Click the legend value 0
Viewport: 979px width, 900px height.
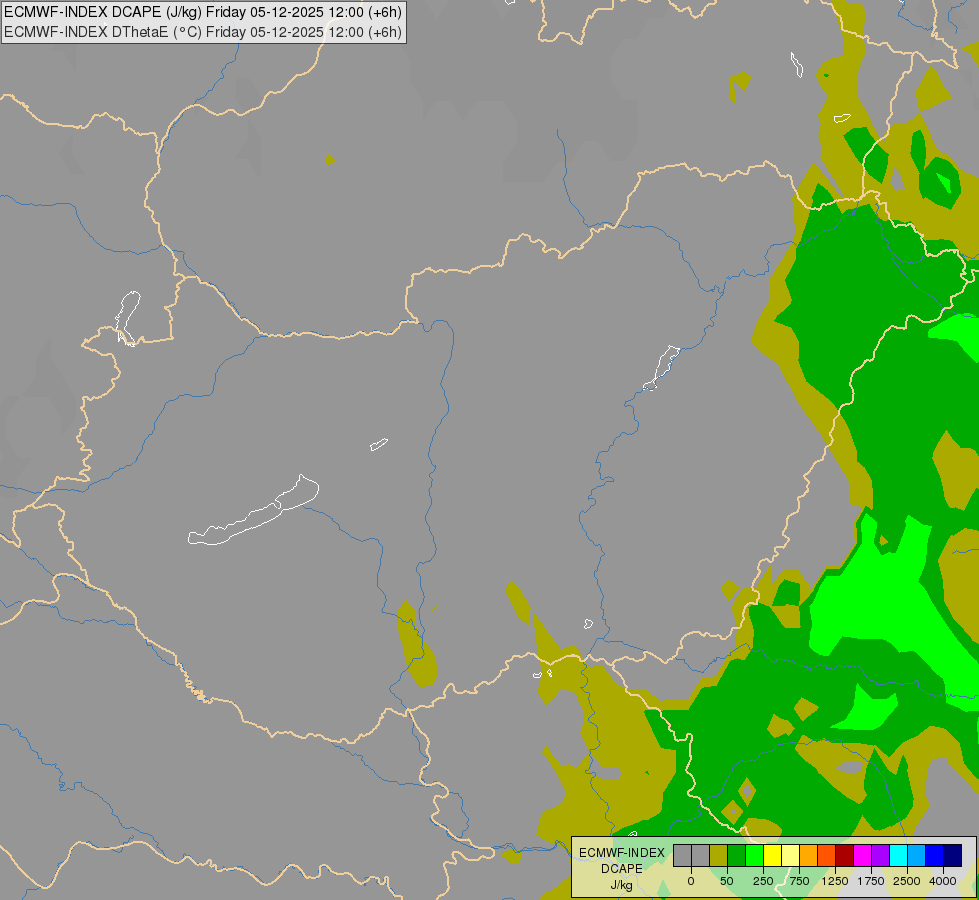pos(691,881)
